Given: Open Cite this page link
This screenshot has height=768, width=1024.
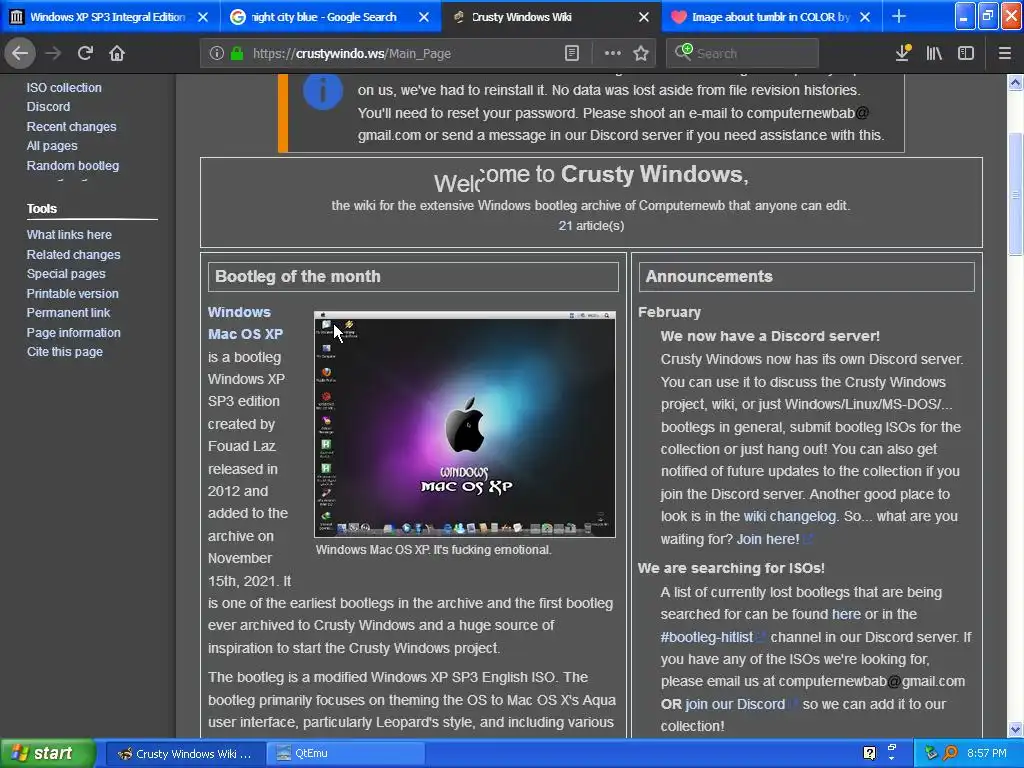Looking at the screenshot, I should click(x=65, y=351).
